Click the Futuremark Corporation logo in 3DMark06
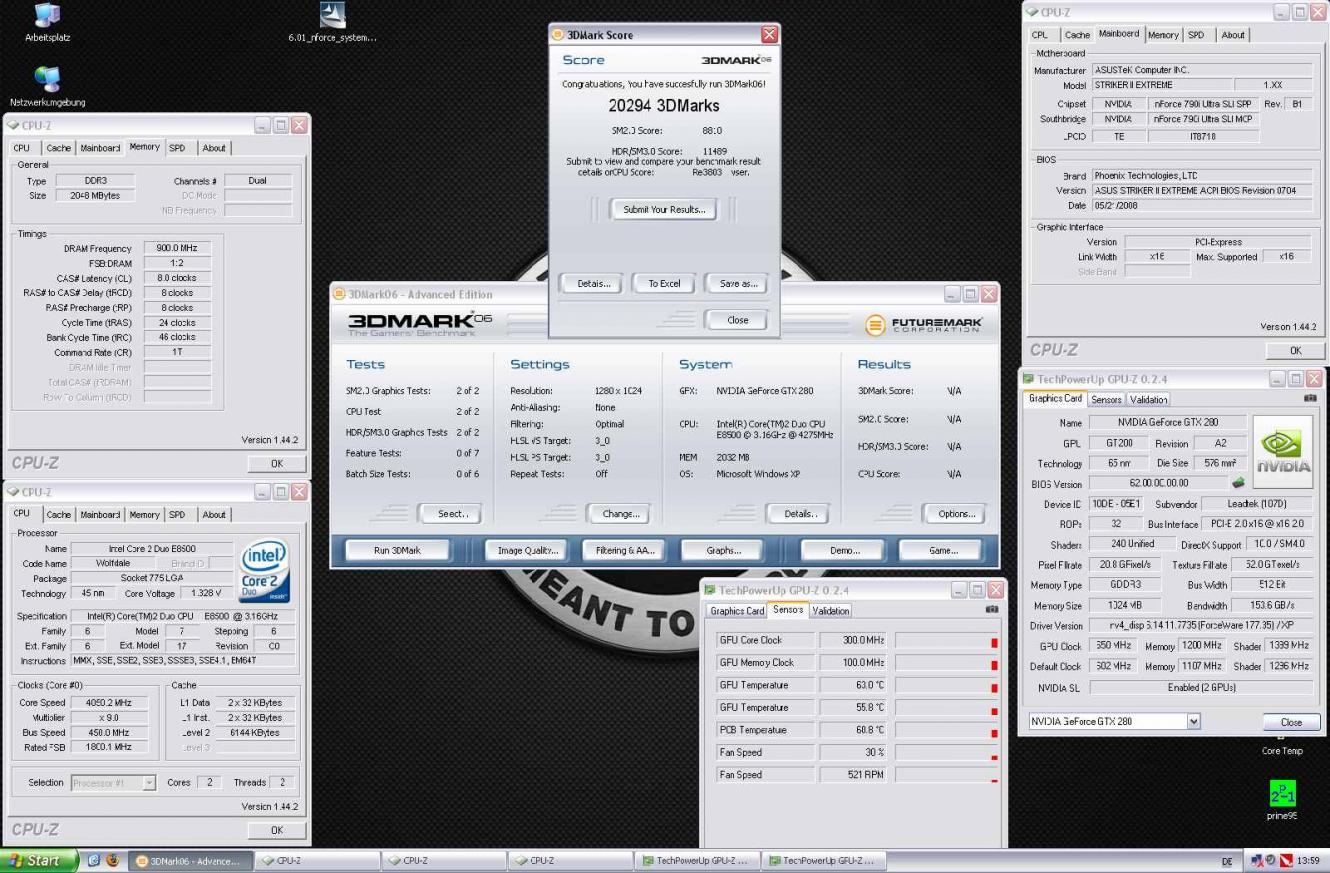The image size is (1330, 873). point(924,325)
